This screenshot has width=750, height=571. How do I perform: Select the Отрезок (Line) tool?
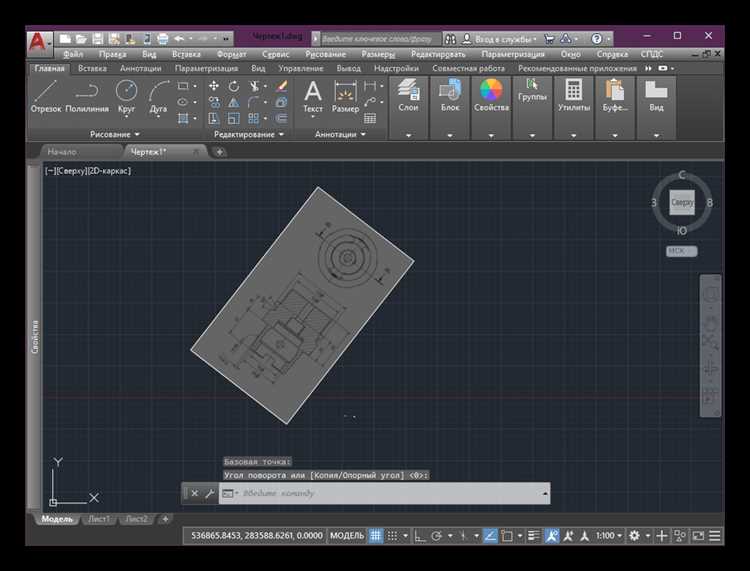46,97
